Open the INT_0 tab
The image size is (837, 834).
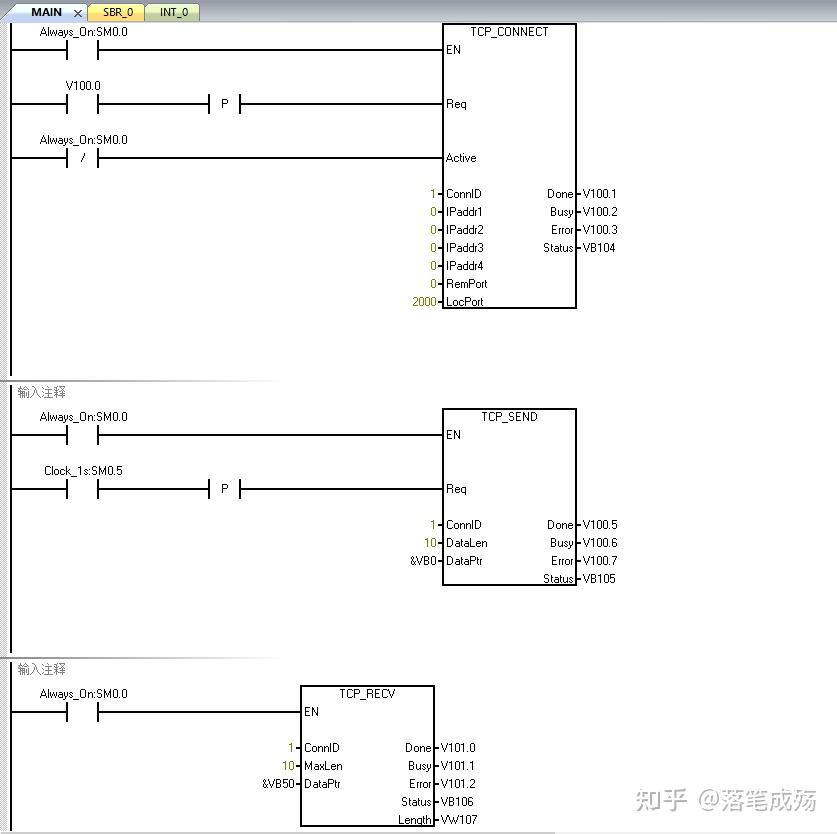(173, 12)
